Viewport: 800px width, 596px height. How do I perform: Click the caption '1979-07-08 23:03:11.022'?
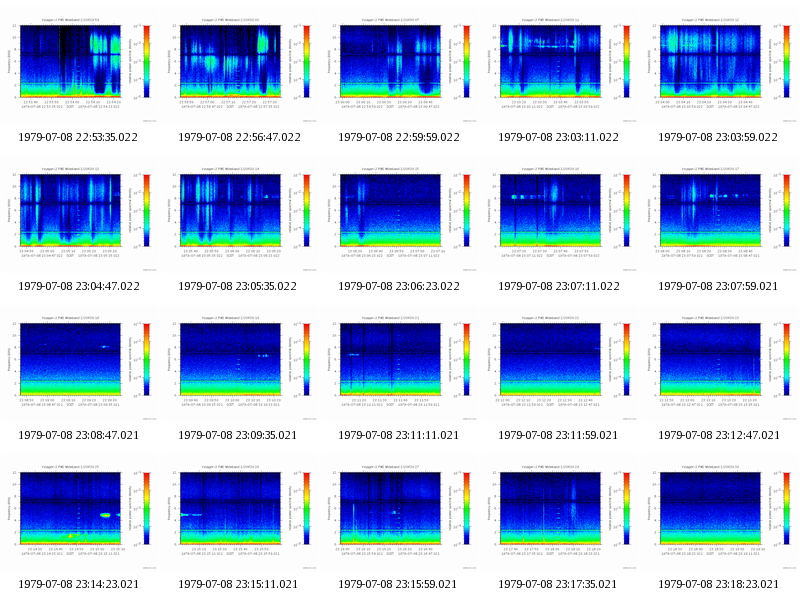point(559,137)
